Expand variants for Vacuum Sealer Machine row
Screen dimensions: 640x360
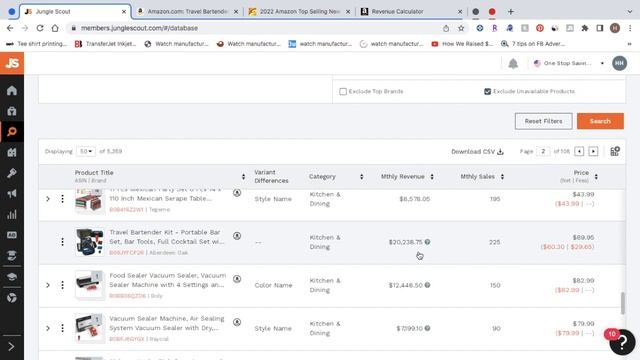48,328
